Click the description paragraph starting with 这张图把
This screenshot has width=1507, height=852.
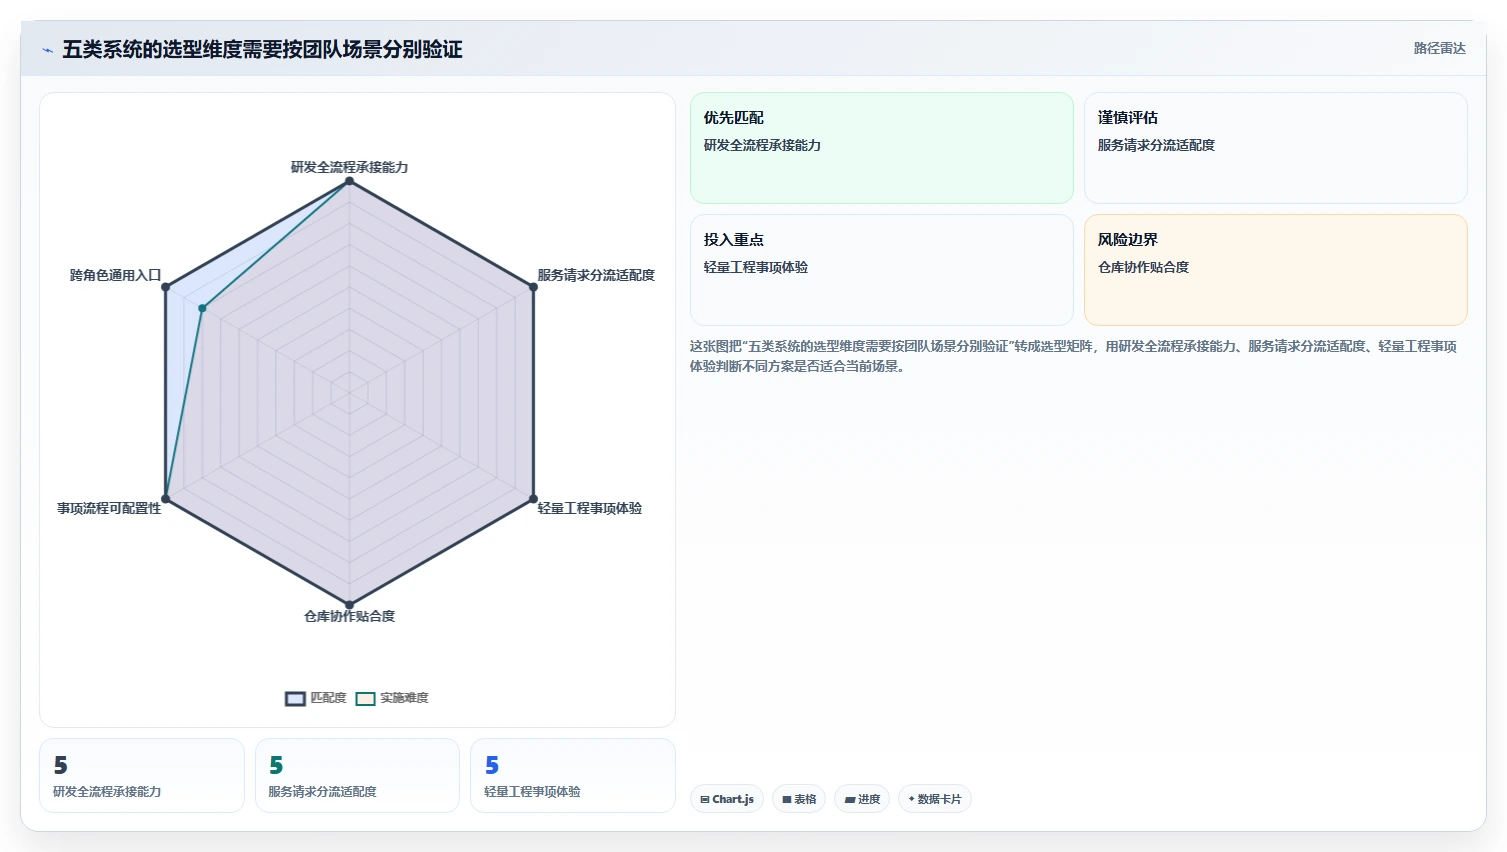[1073, 356]
